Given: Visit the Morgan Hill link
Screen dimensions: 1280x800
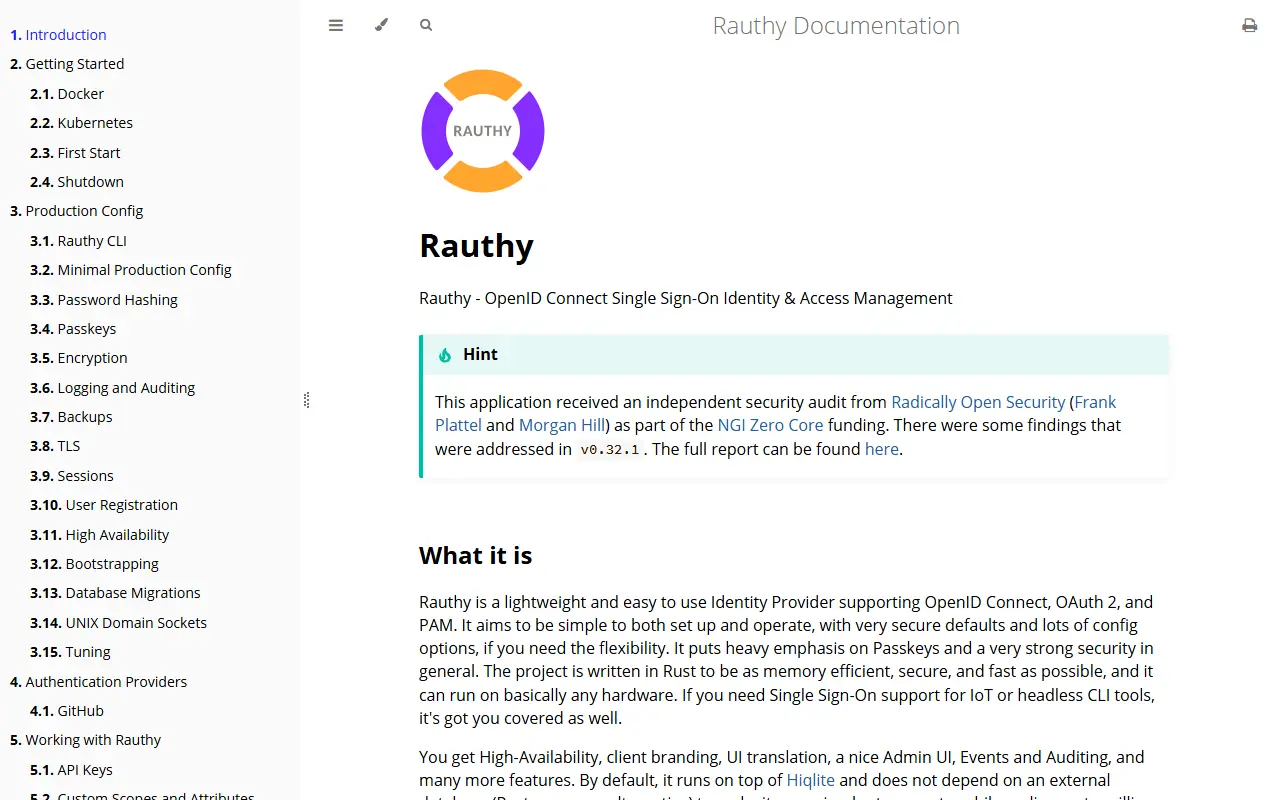Looking at the screenshot, I should click(x=561, y=425).
